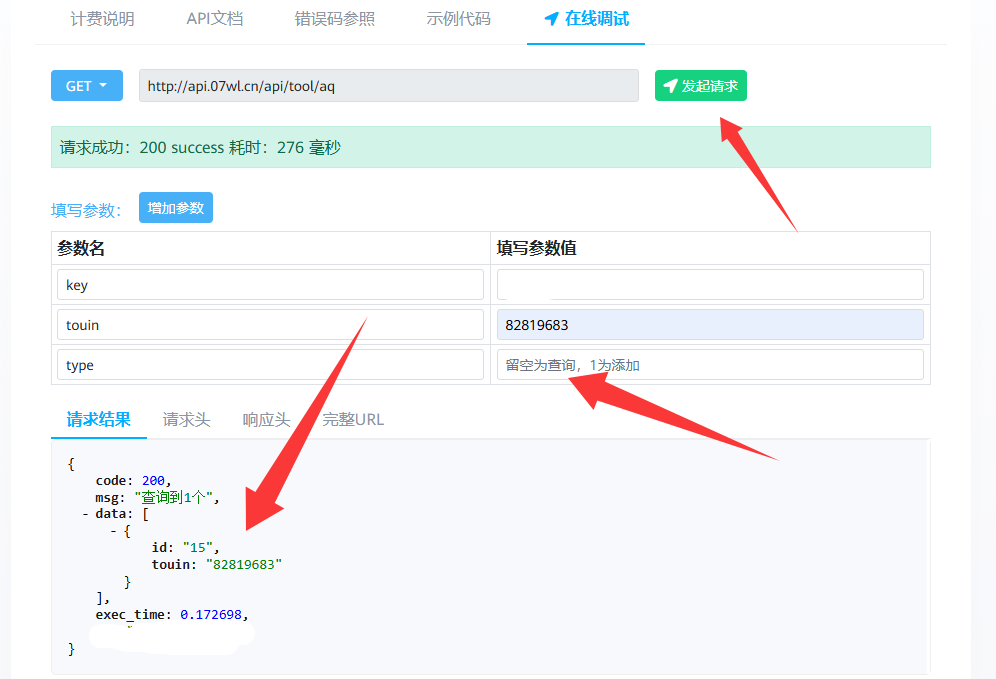Screen dimensions: 996x679
Task: Open the GET request method dropdown
Action: click(x=86, y=86)
